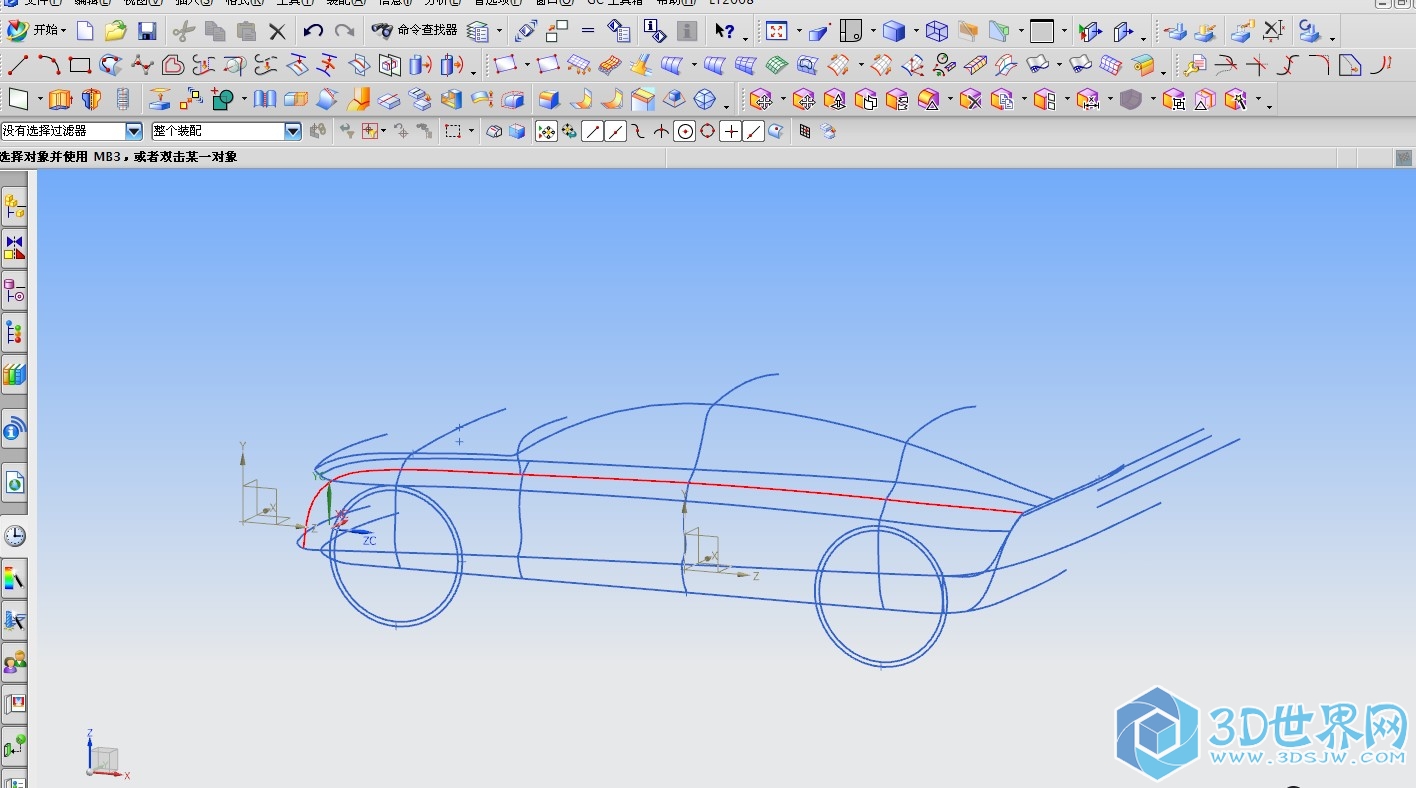
Task: Open the Roles sidebar tab
Action: (x=14, y=662)
